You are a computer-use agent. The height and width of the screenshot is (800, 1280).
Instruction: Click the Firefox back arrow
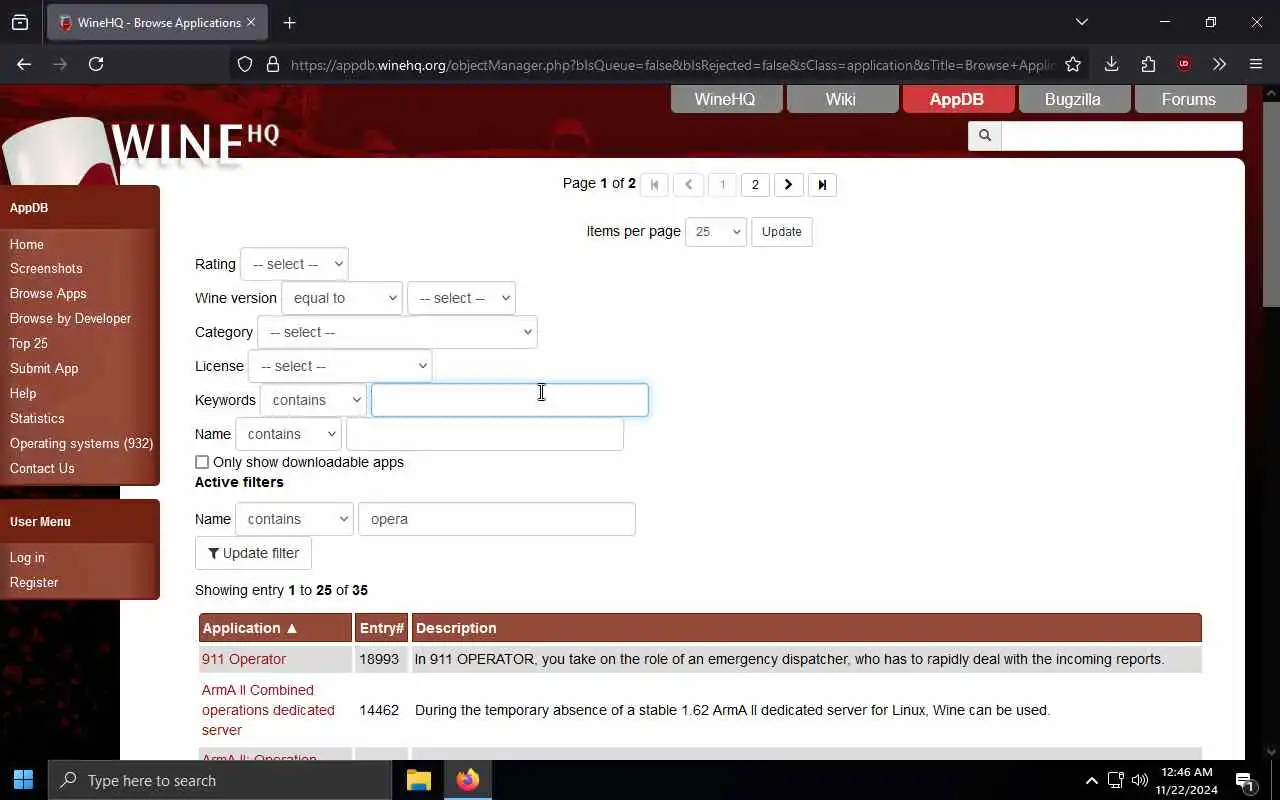coord(24,64)
